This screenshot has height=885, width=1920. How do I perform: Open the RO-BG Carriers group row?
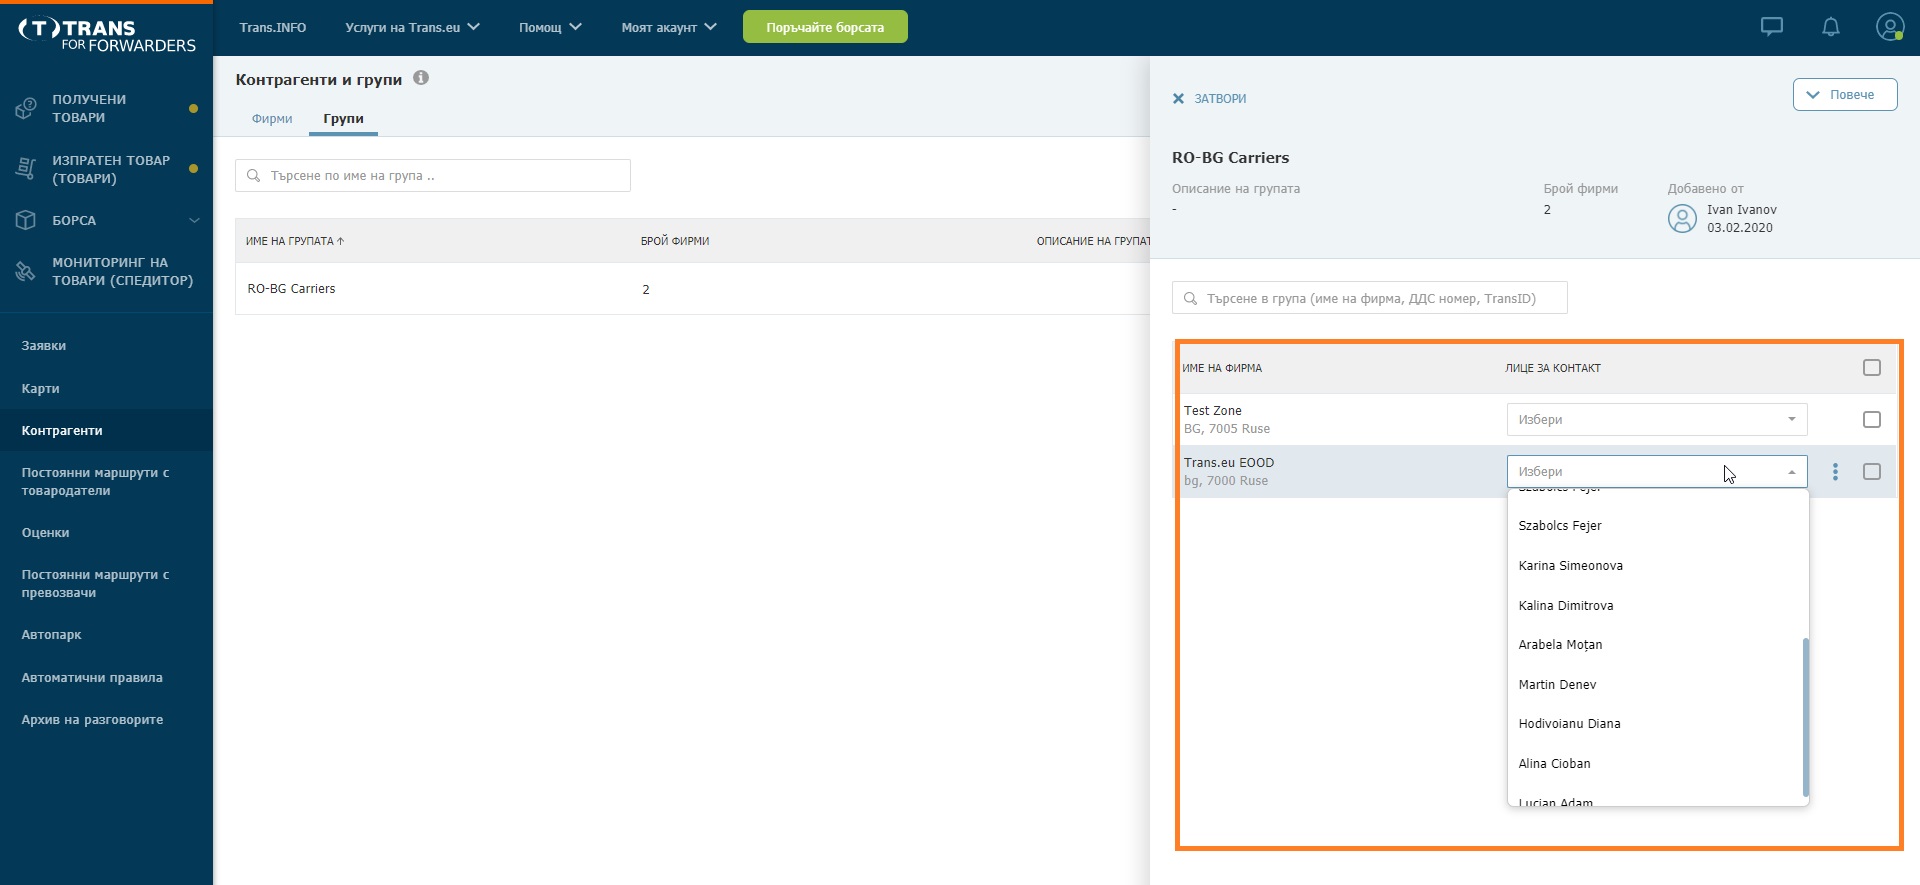click(692, 289)
